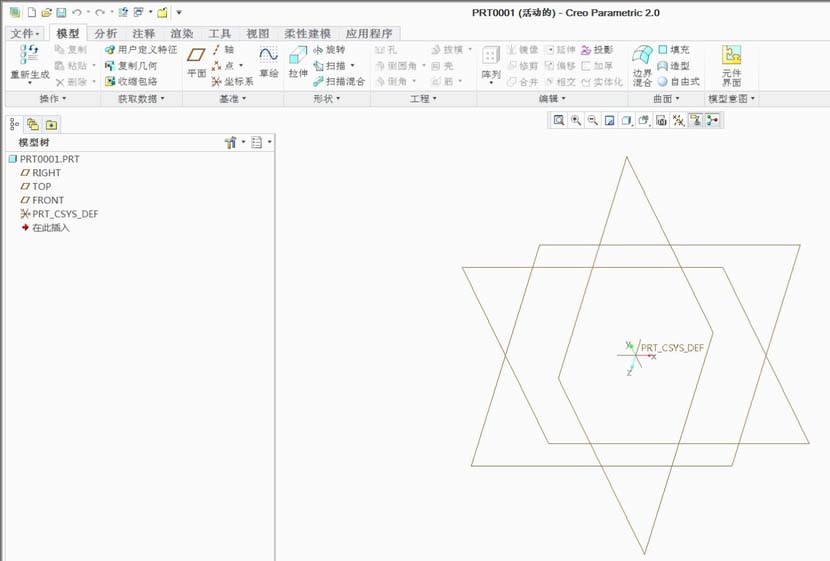Click the refit view icon in graphics toolbar
Viewport: 830px width, 561px height.
tap(558, 121)
